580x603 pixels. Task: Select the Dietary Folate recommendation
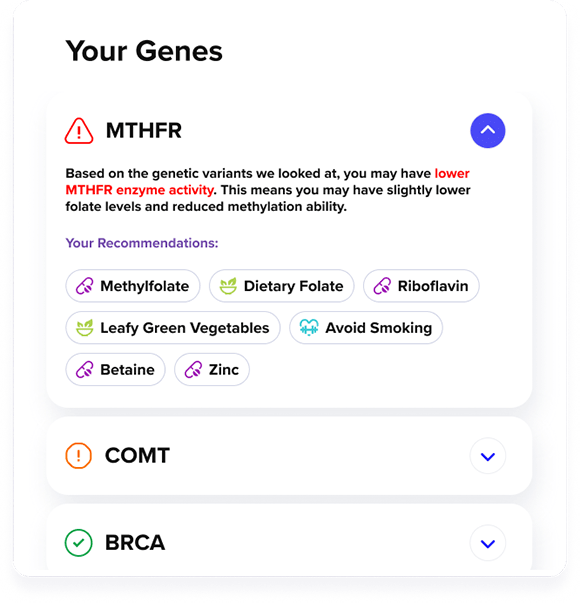point(281,286)
